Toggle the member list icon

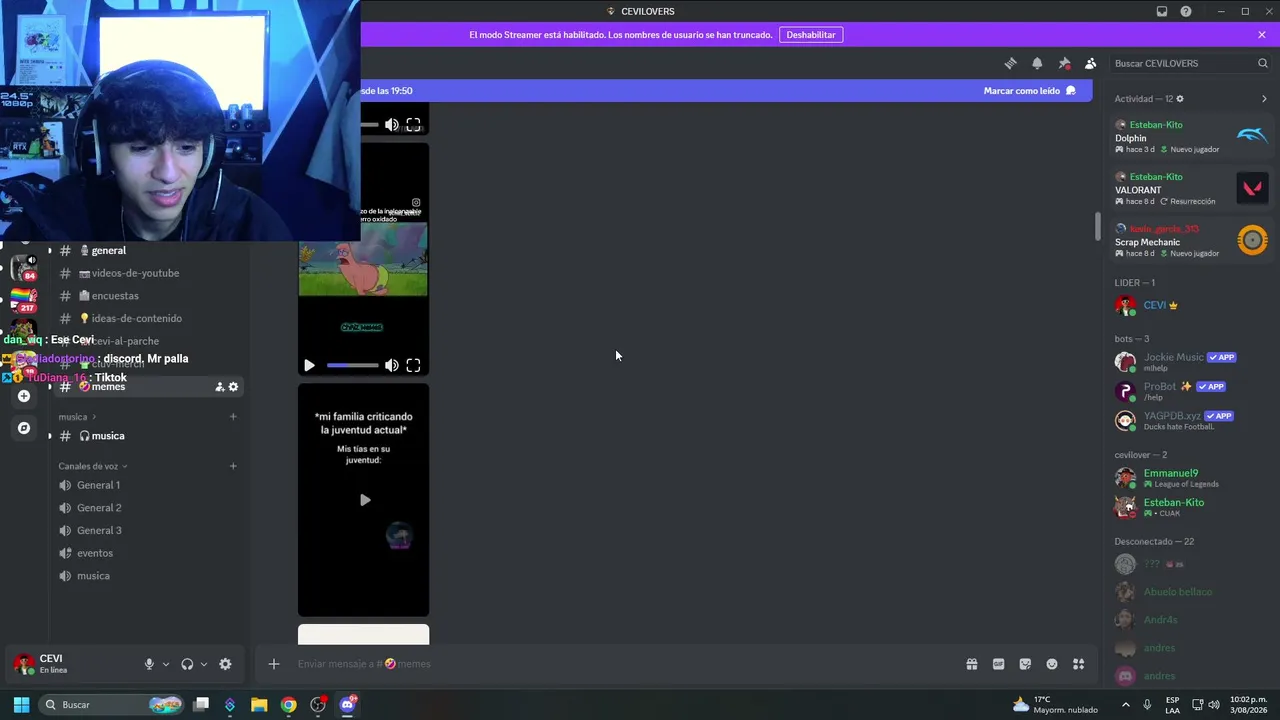click(1091, 63)
